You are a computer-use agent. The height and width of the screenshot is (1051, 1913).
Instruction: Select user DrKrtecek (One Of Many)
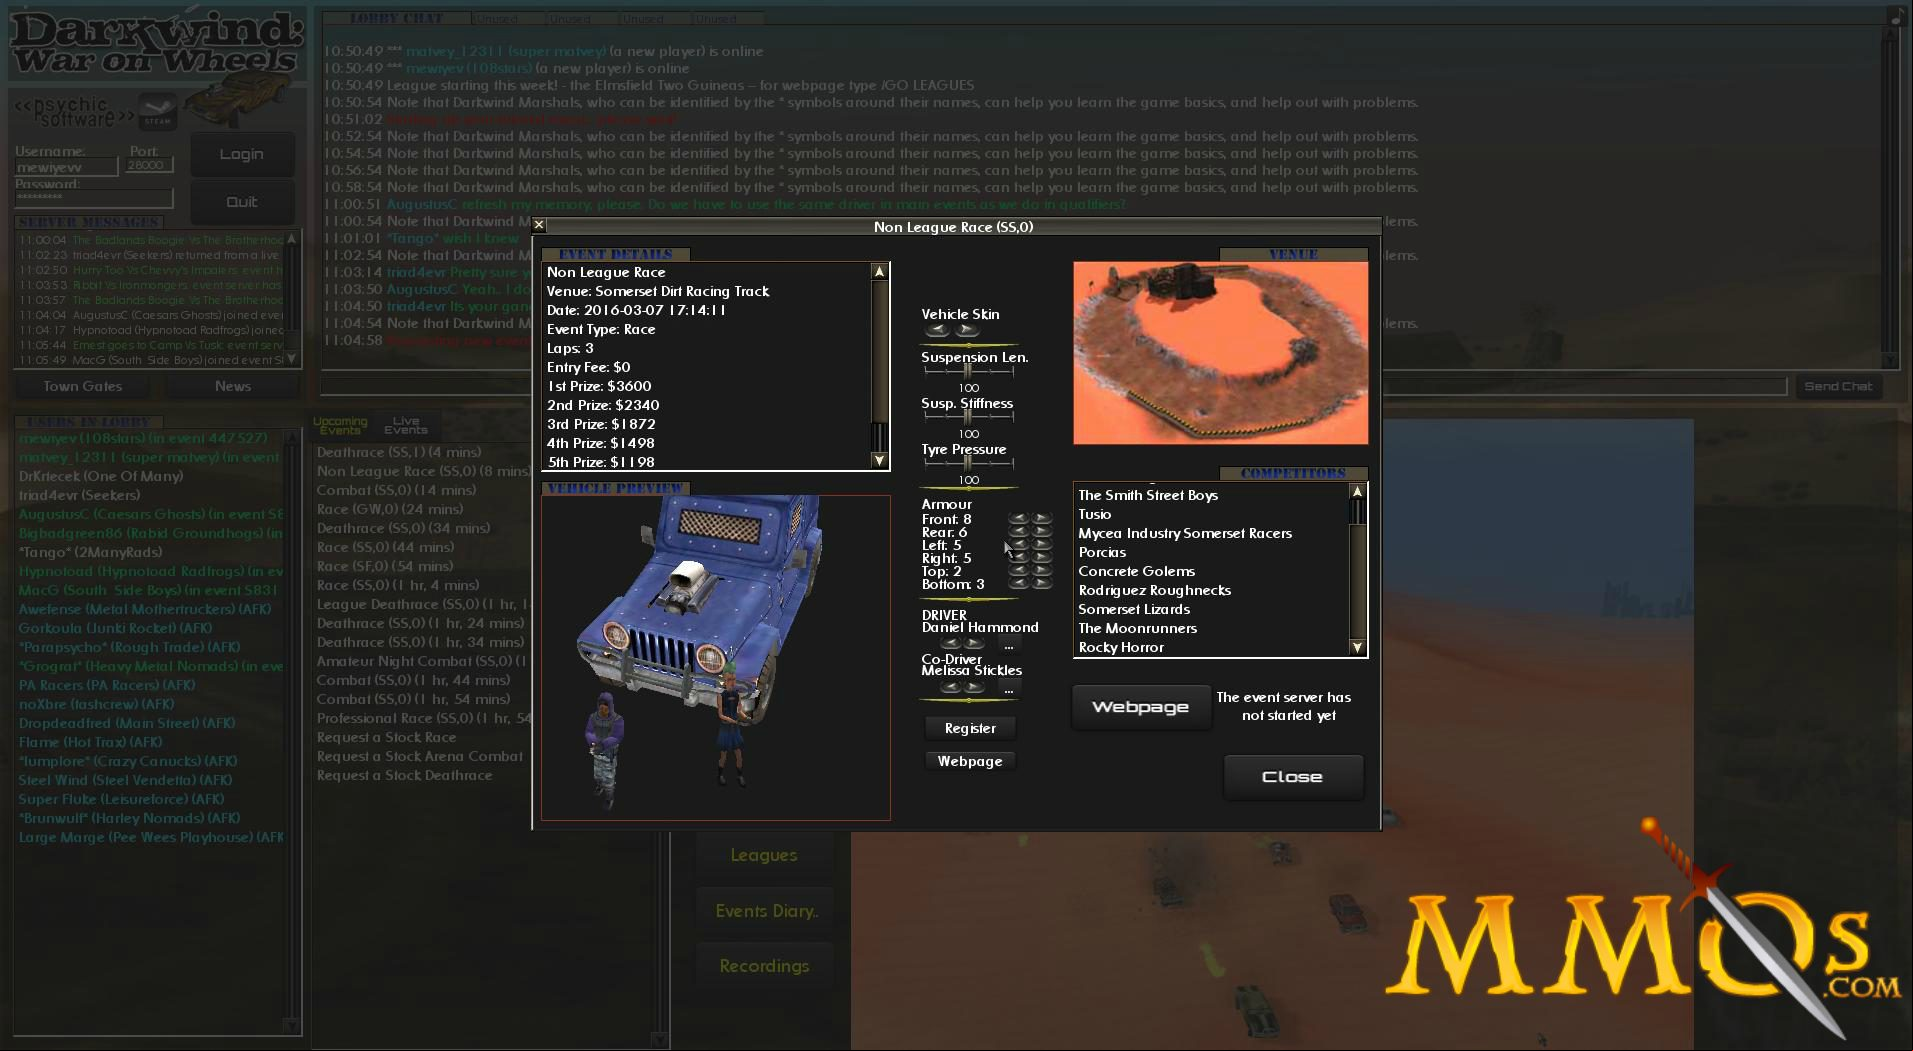tap(101, 476)
